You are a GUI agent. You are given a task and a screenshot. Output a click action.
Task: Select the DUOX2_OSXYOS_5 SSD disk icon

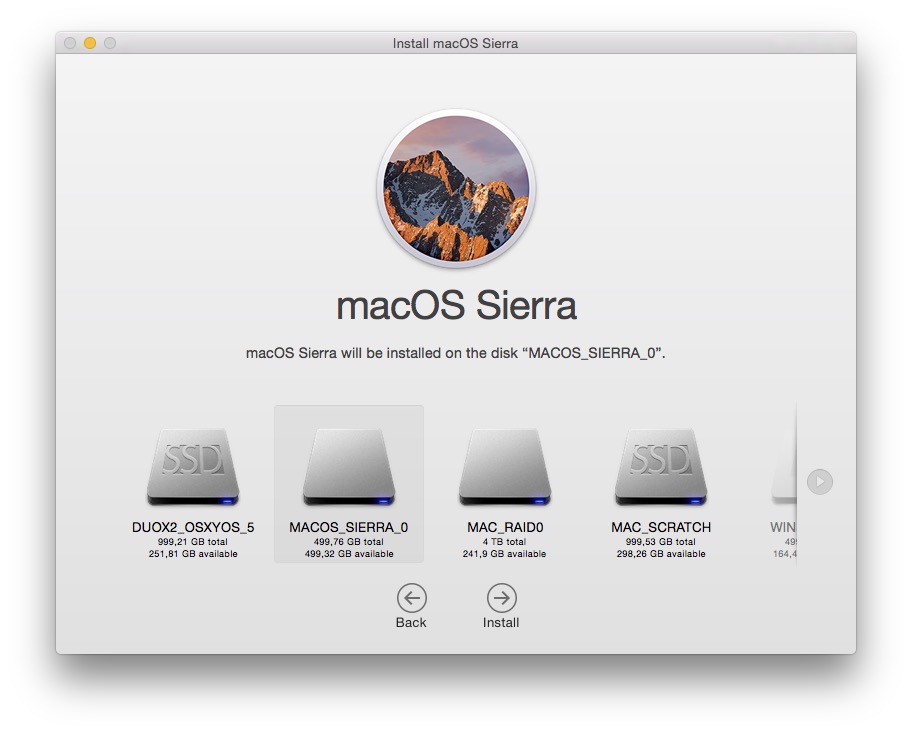tap(193, 468)
